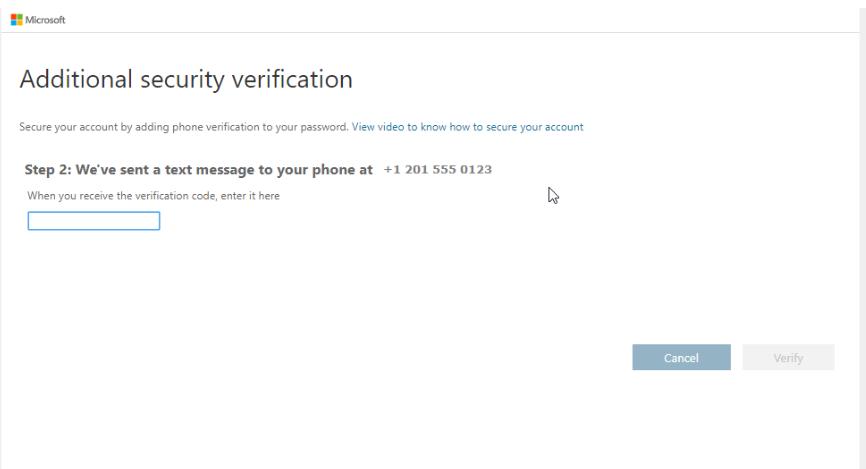866x469 pixels.
Task: Click 'We've sent a text message' text
Action: pyautogui.click(x=170, y=170)
